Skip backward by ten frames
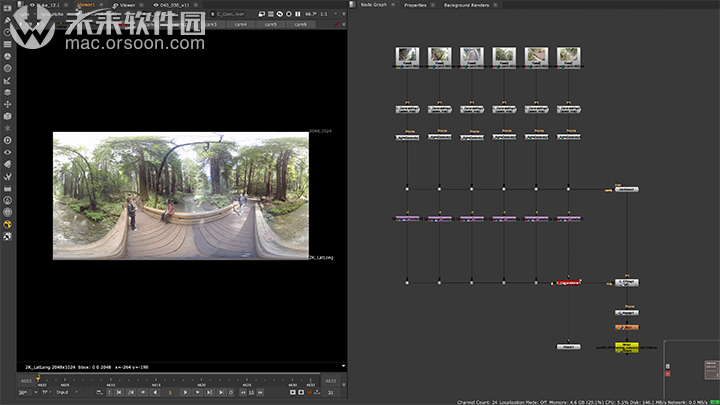 click(242, 393)
